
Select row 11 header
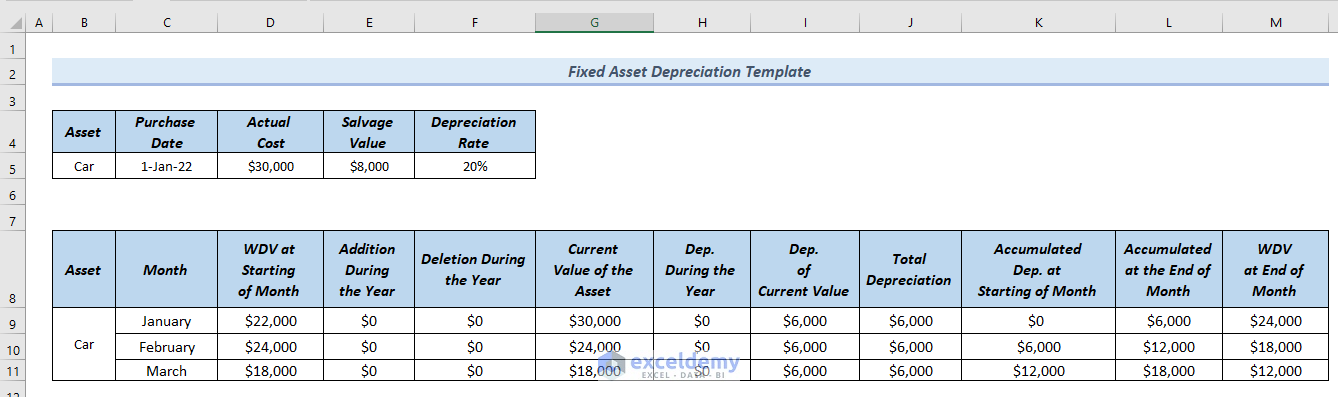(12, 371)
